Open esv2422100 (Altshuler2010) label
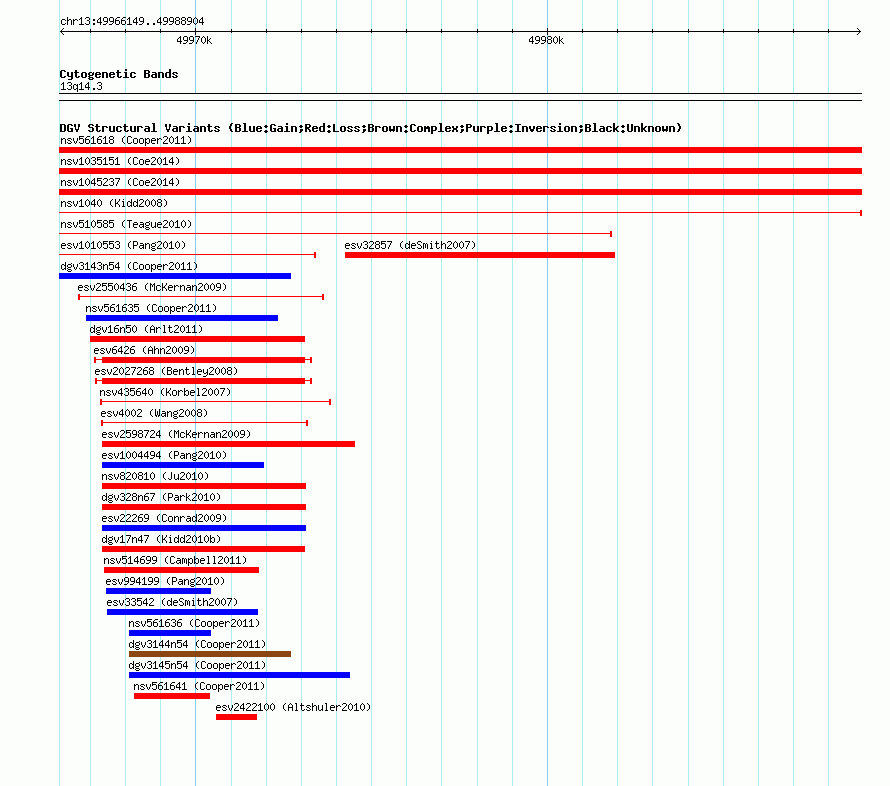 (293, 707)
